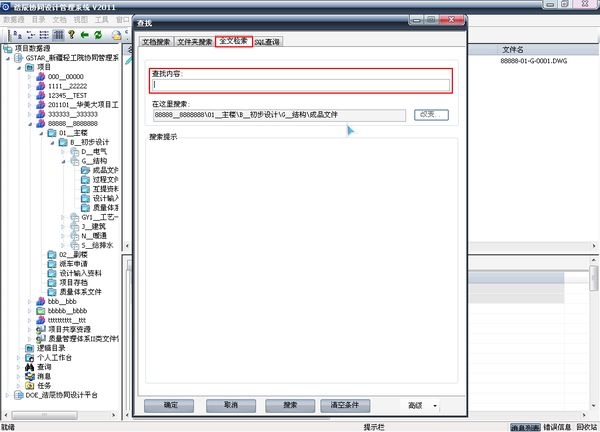
Task: Expand the 000__00000 project node
Action: coord(30,75)
